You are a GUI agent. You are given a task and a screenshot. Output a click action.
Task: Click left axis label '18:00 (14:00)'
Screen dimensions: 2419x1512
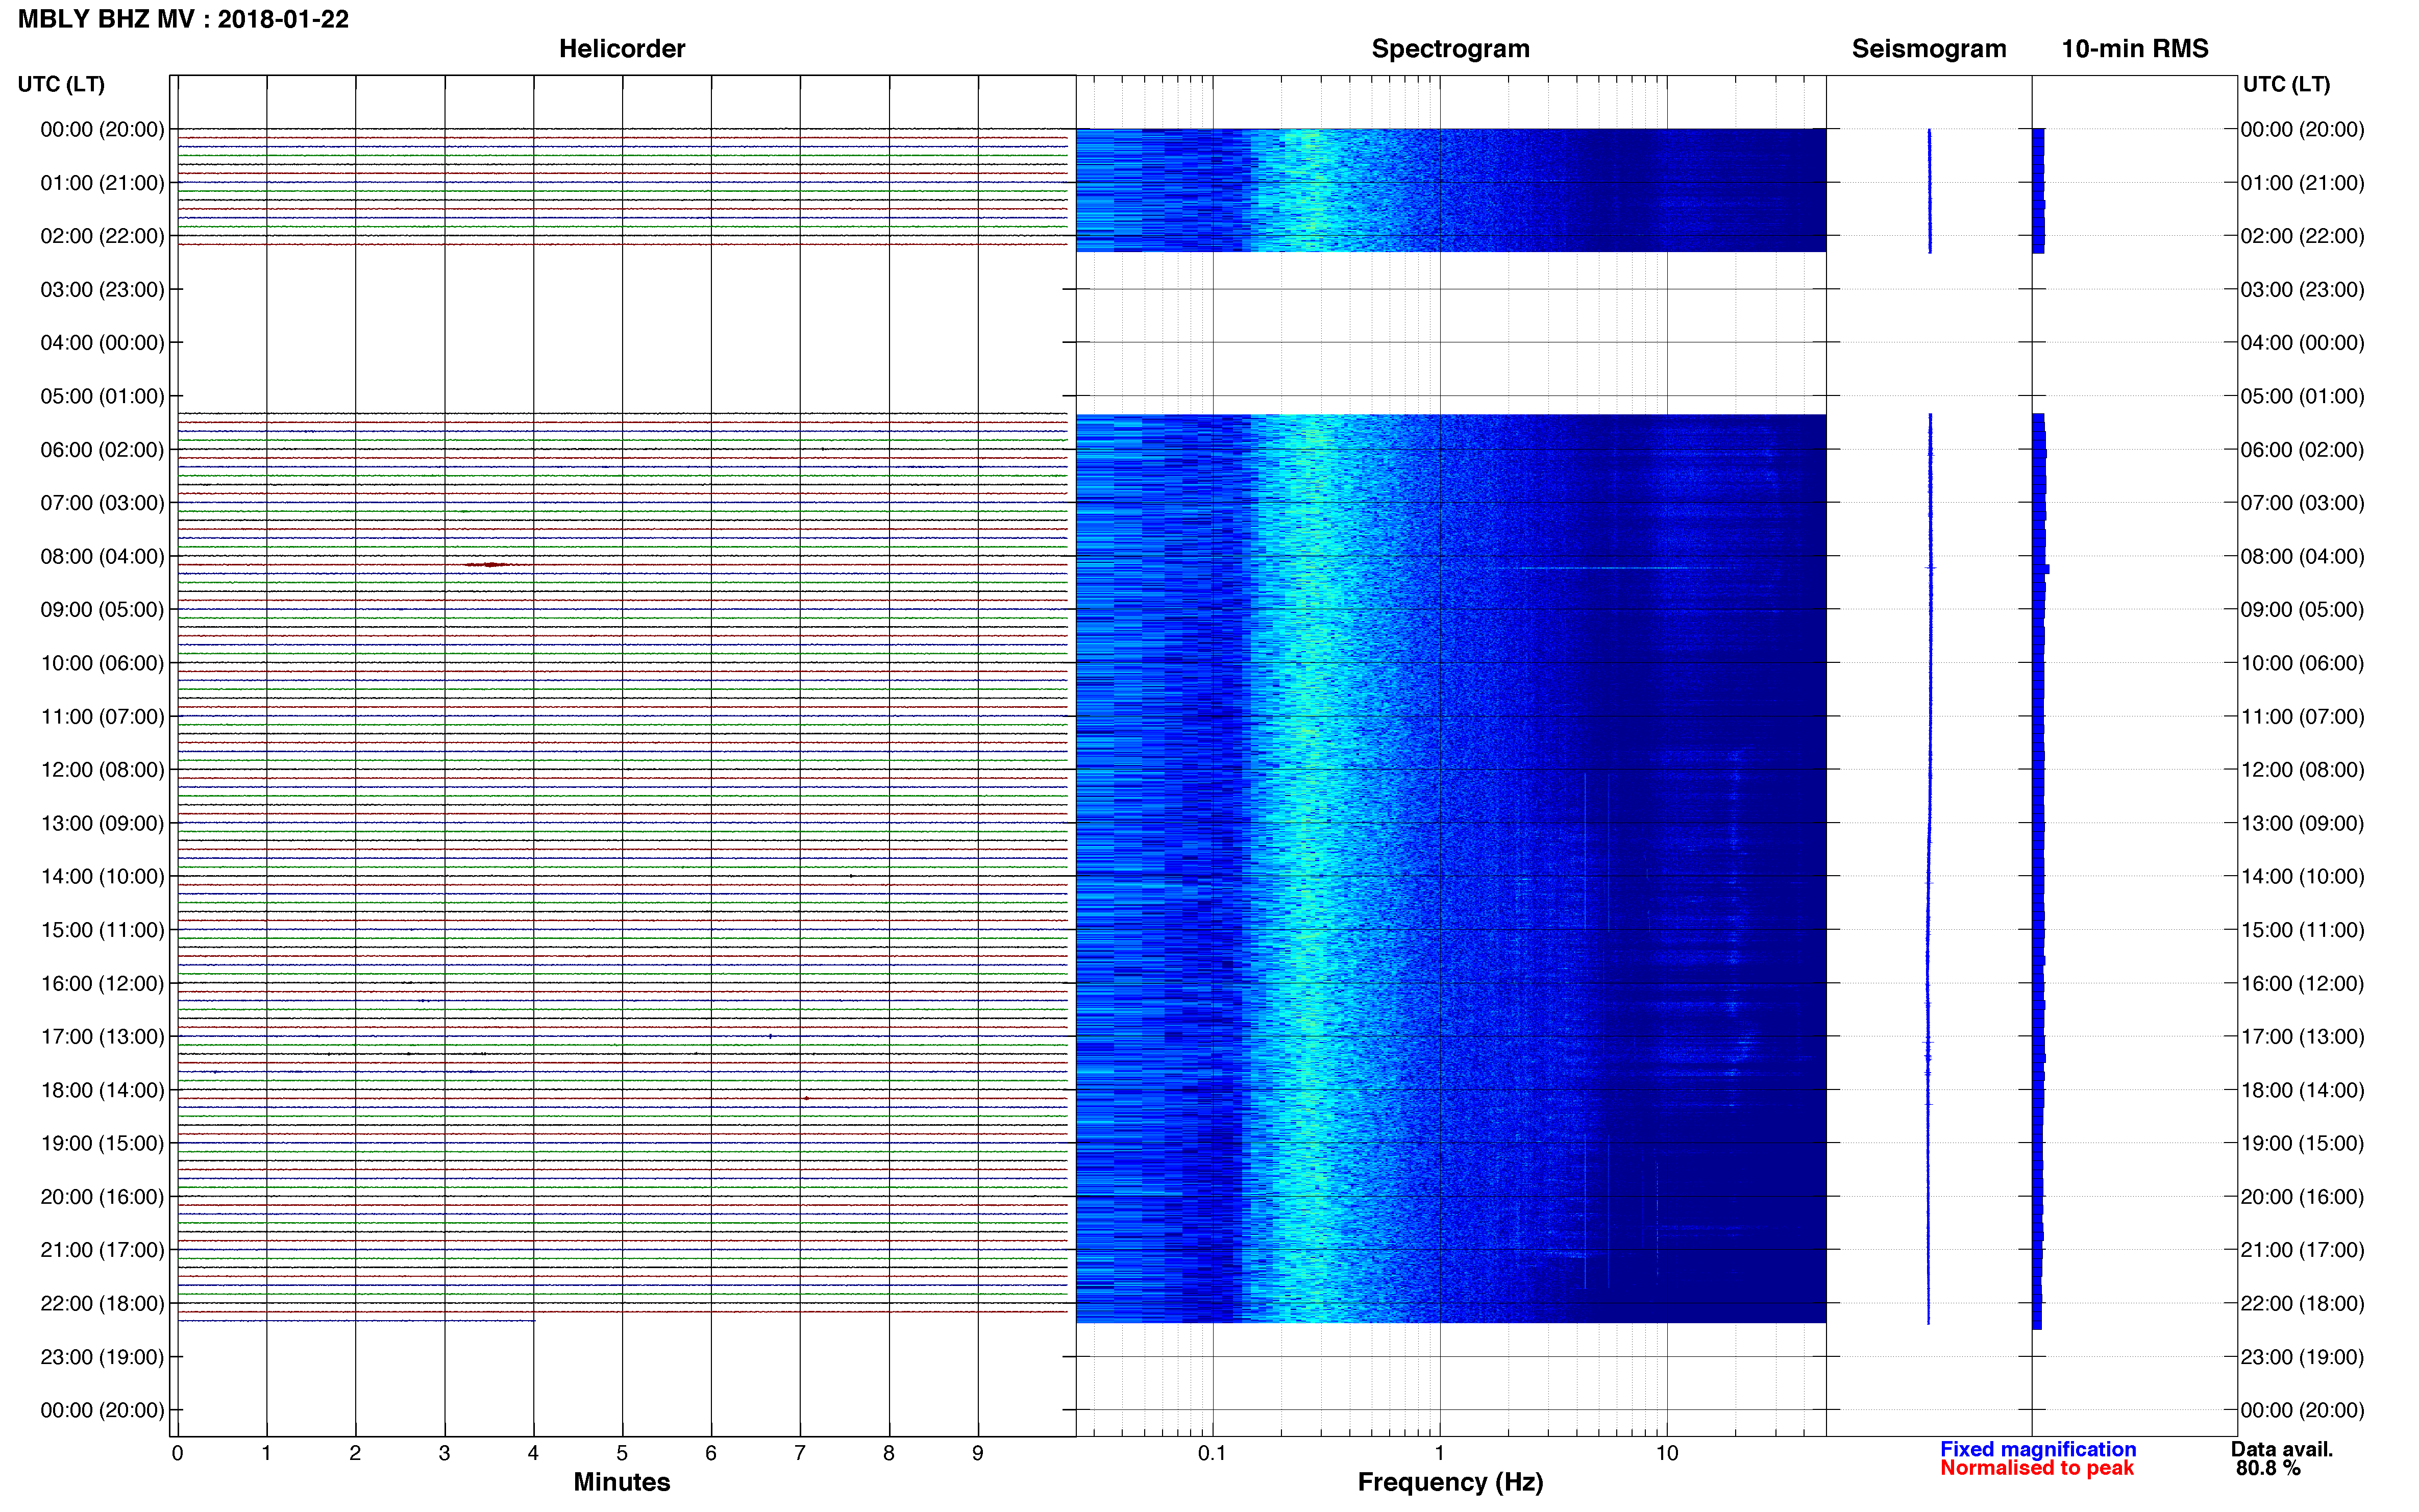pos(102,1090)
